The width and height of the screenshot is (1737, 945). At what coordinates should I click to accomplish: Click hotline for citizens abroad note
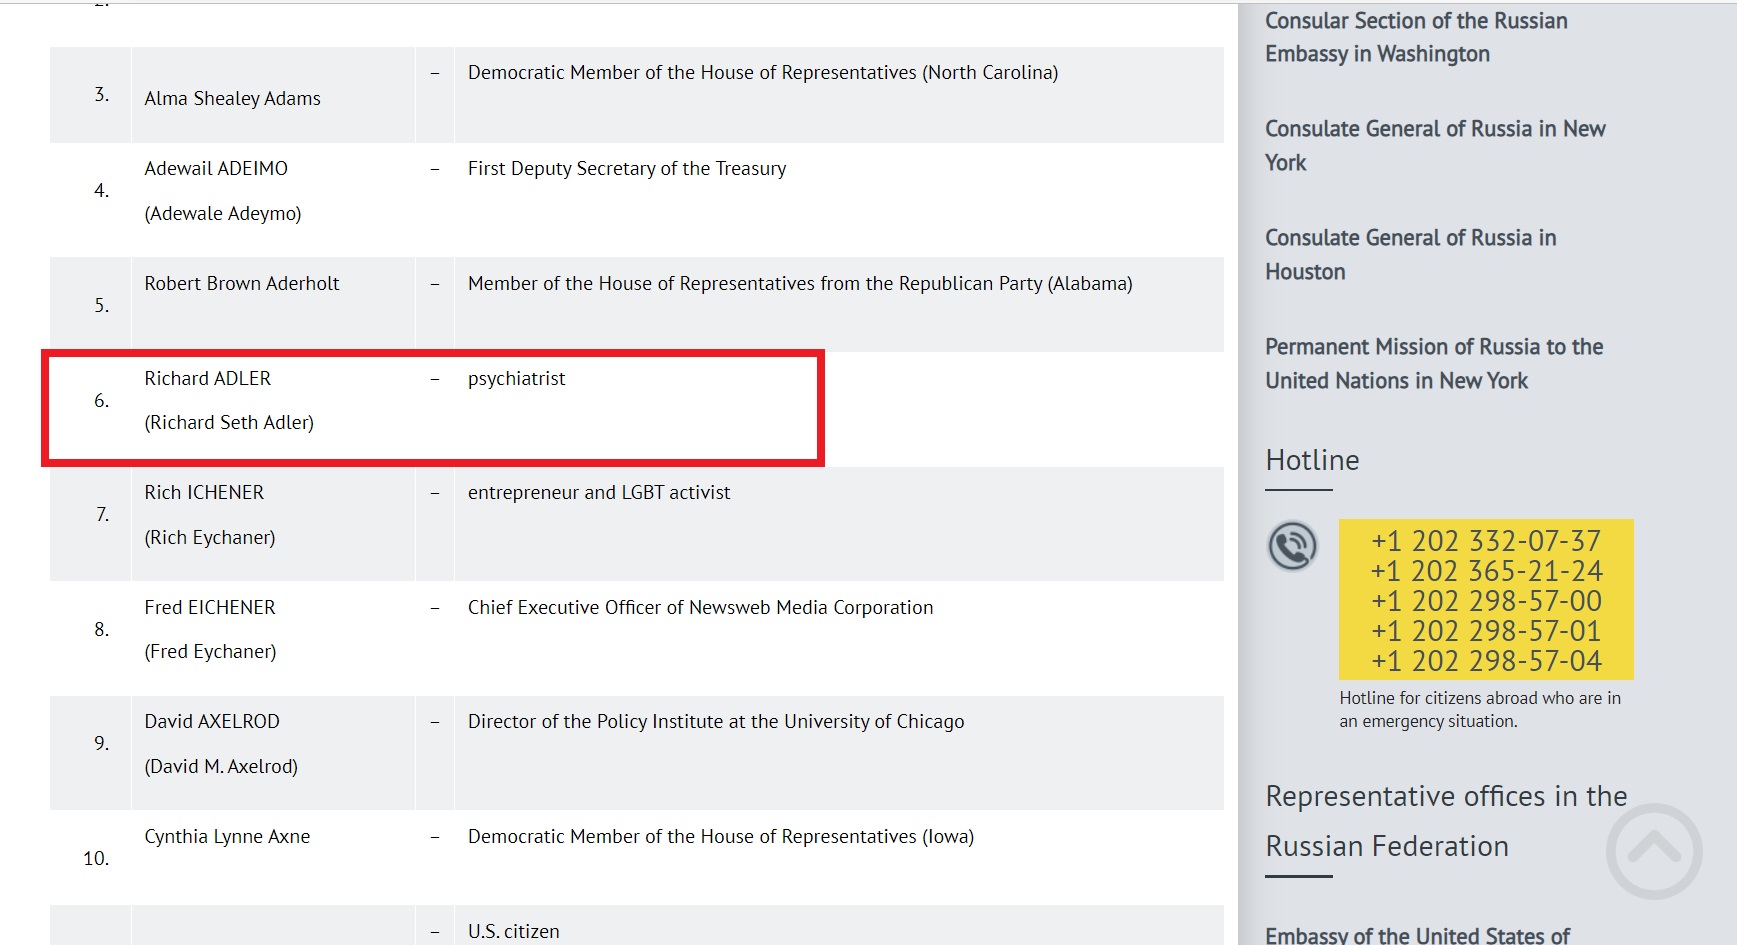(x=1480, y=709)
